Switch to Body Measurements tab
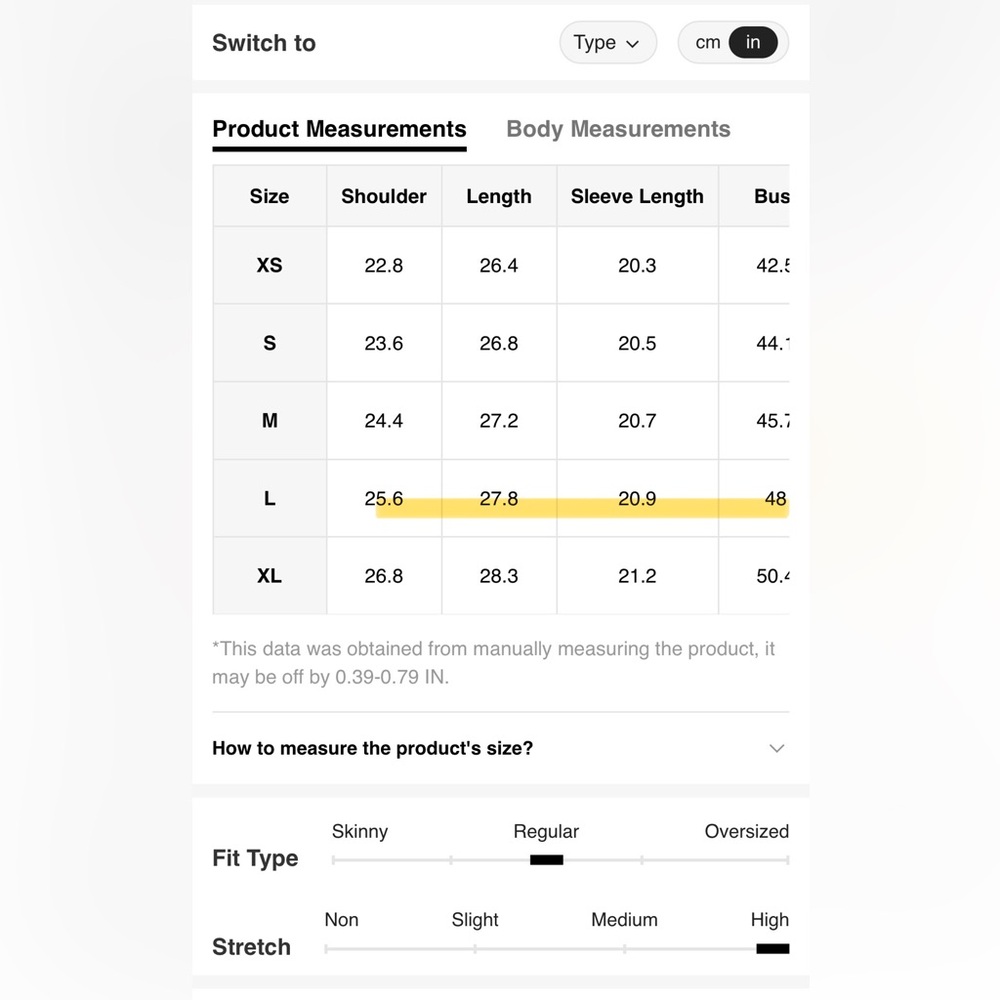Viewport: 1000px width, 1000px height. coord(618,129)
